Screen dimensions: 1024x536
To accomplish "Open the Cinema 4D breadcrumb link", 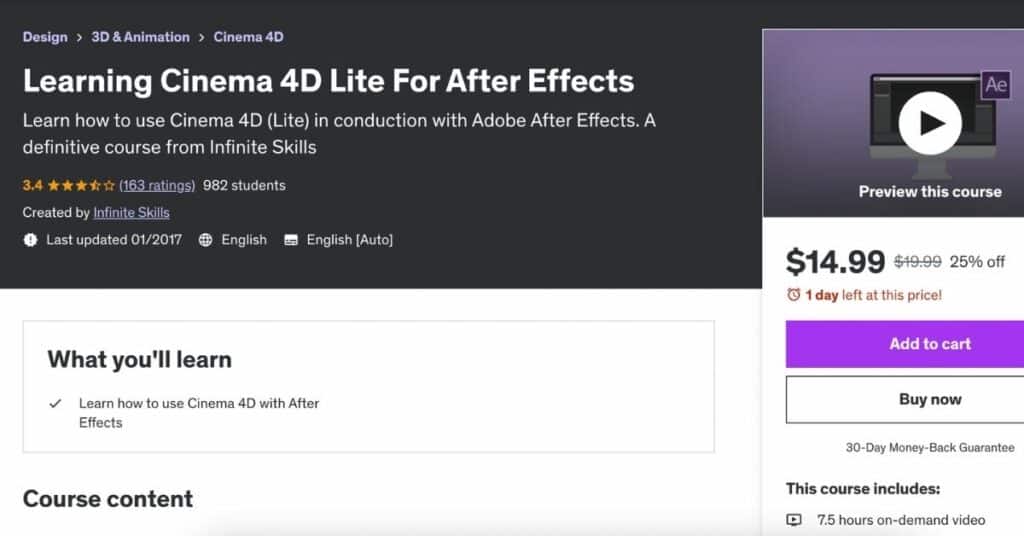I will (248, 37).
